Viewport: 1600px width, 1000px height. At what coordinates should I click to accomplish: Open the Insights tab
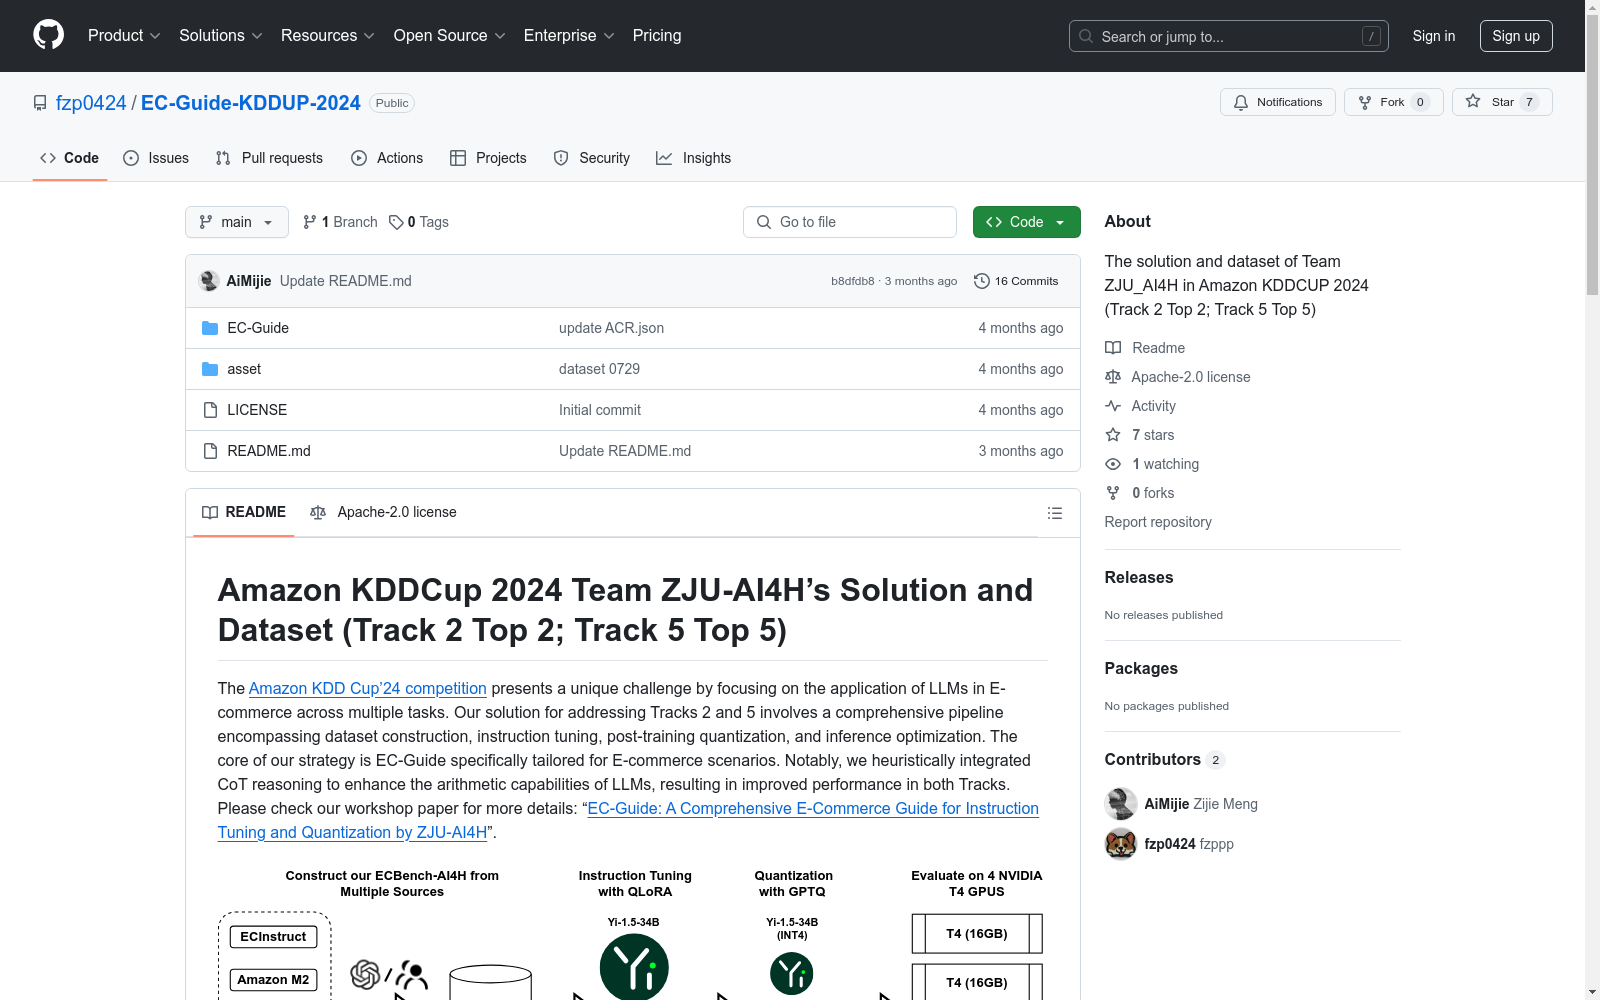(693, 158)
